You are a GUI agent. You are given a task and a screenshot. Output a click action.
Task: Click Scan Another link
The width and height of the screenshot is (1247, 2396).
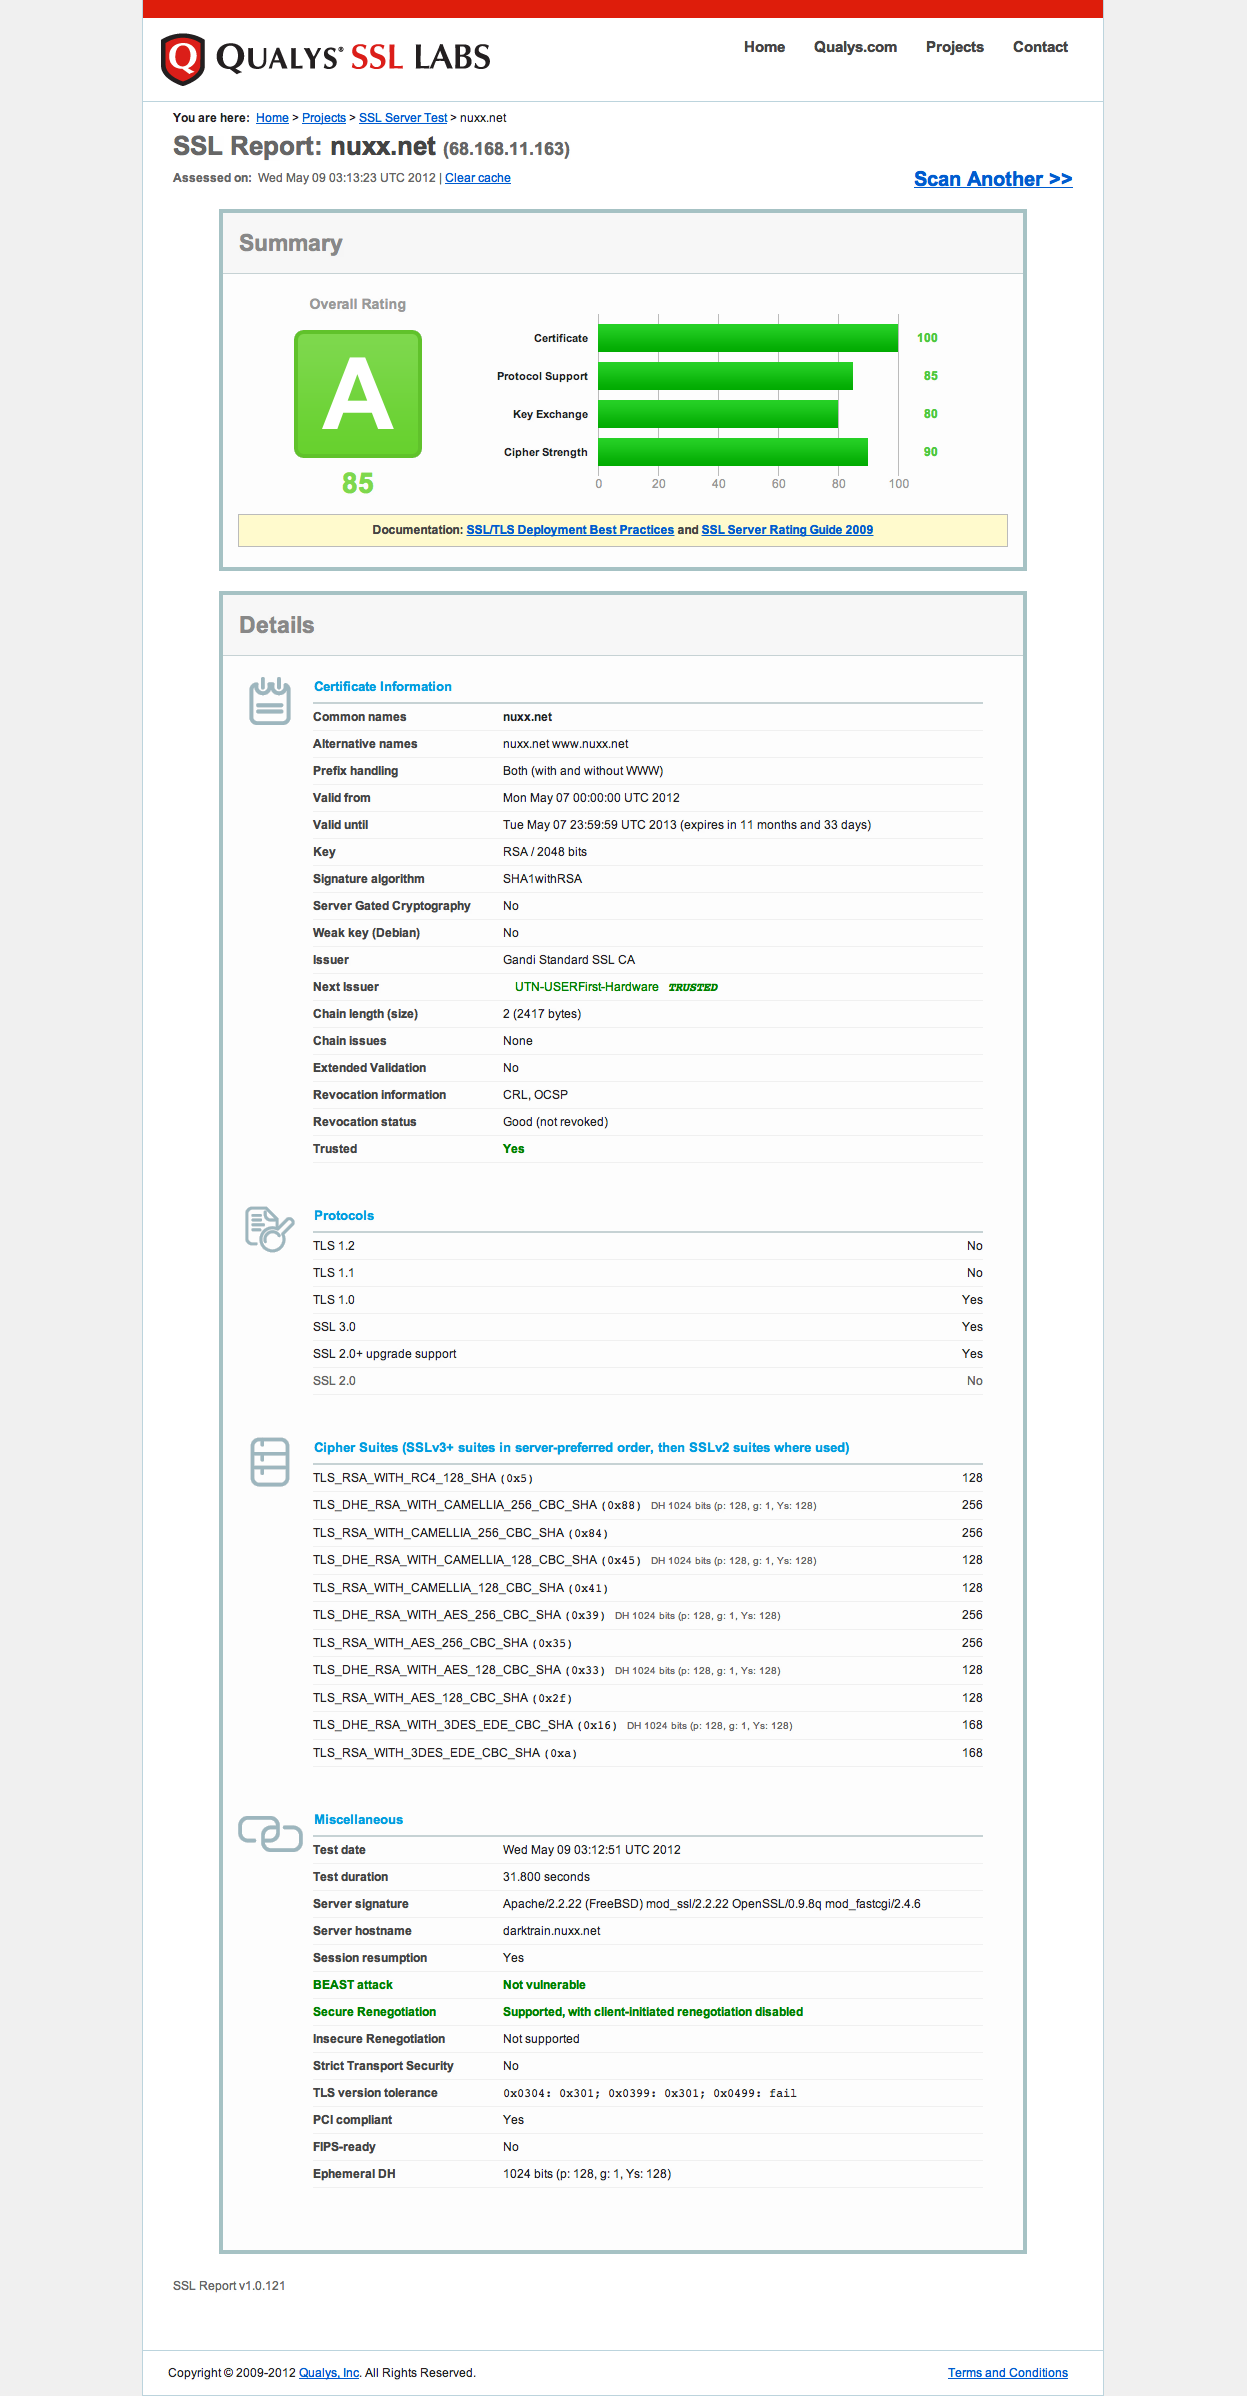pos(993,179)
